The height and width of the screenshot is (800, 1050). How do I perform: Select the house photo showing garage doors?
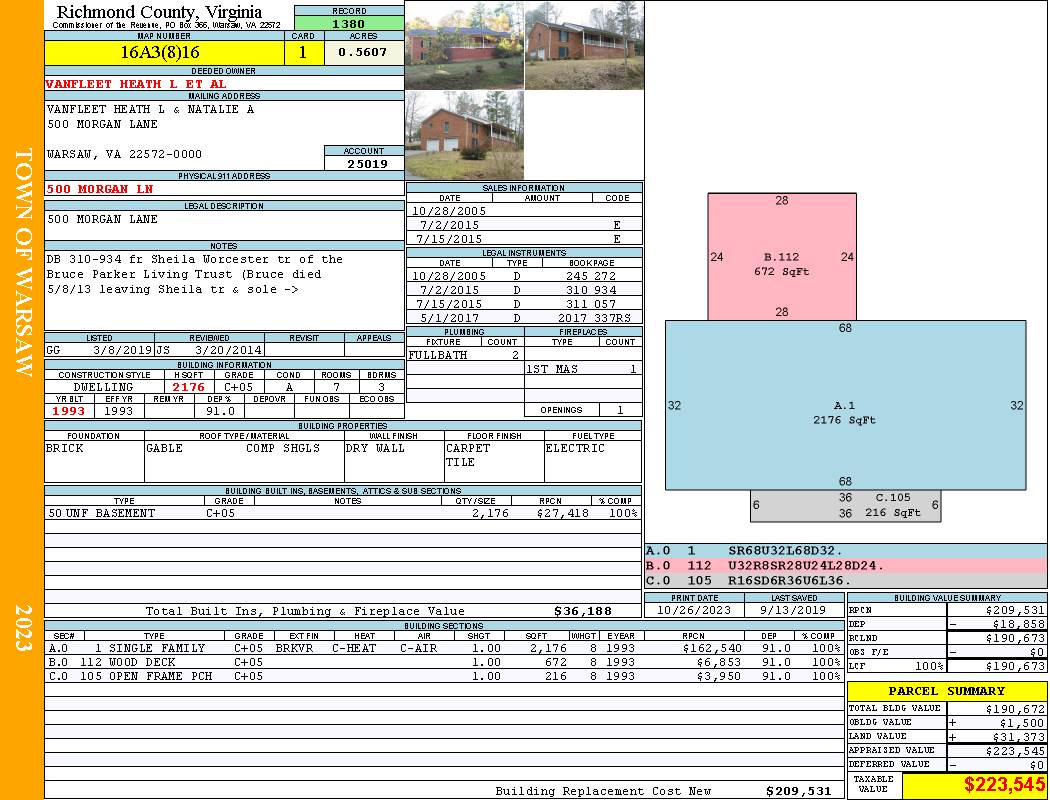[x=464, y=135]
